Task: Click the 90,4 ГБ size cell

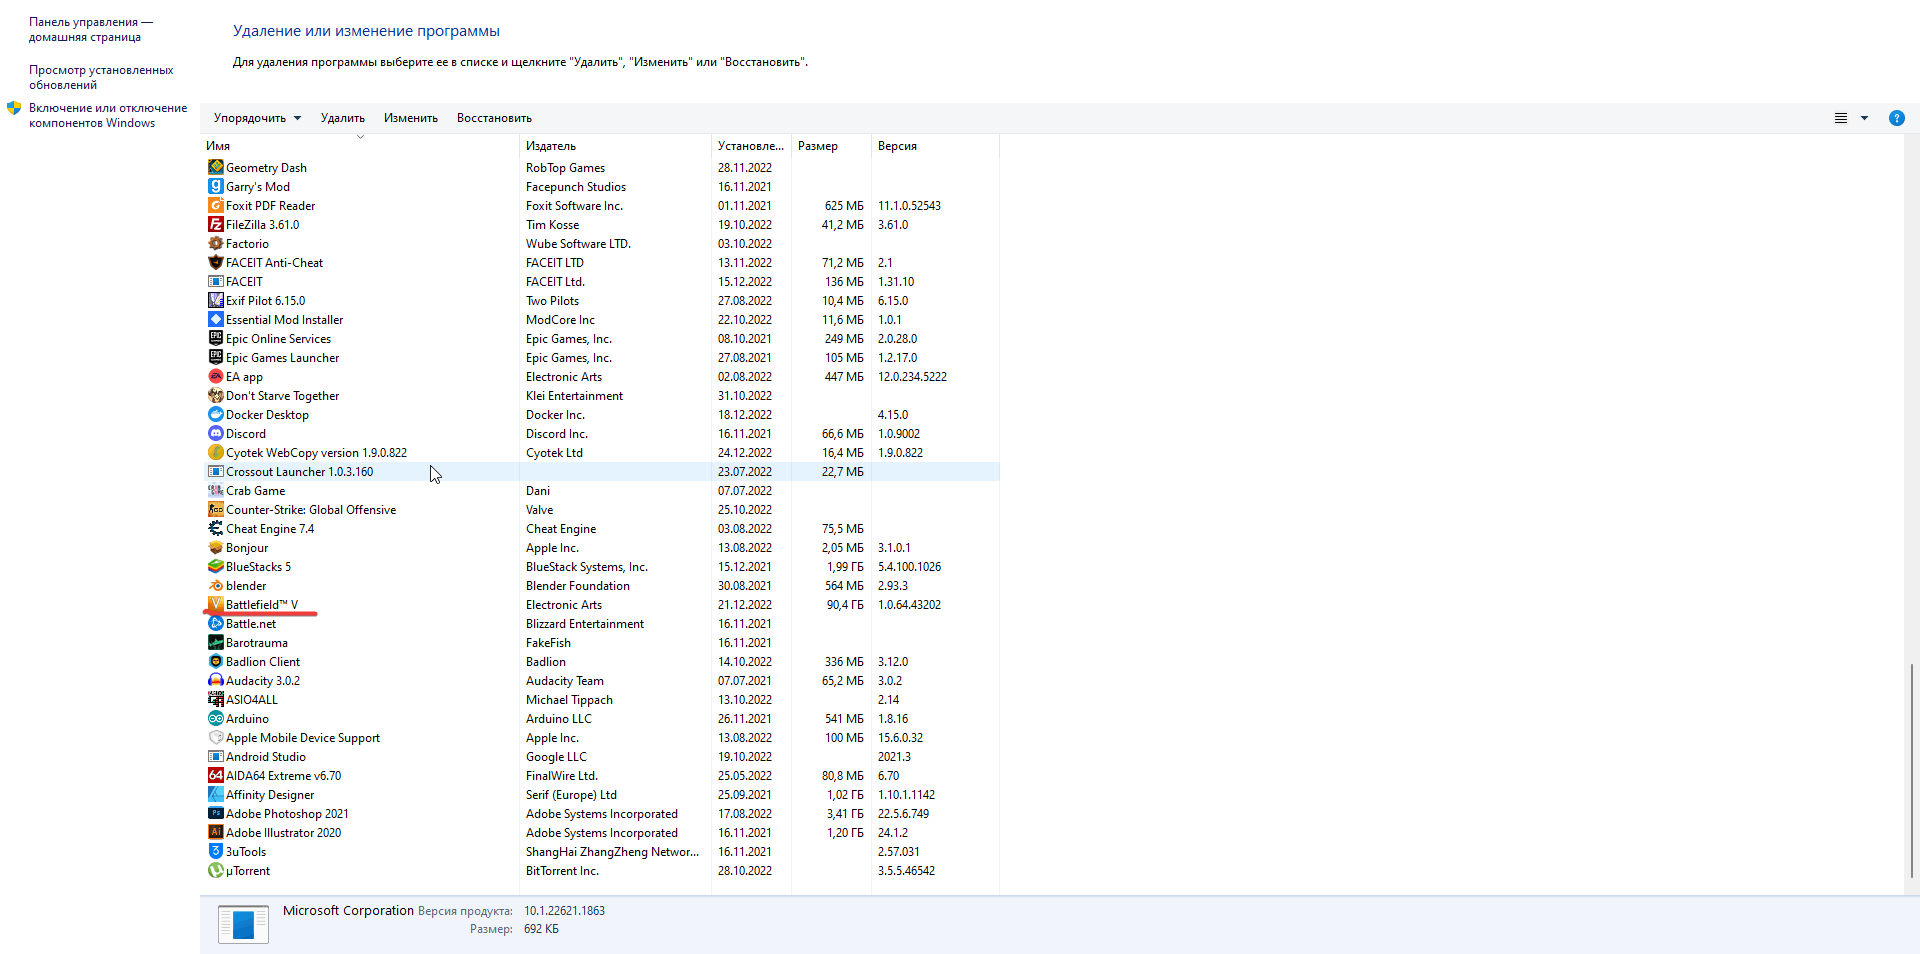Action: (x=845, y=605)
